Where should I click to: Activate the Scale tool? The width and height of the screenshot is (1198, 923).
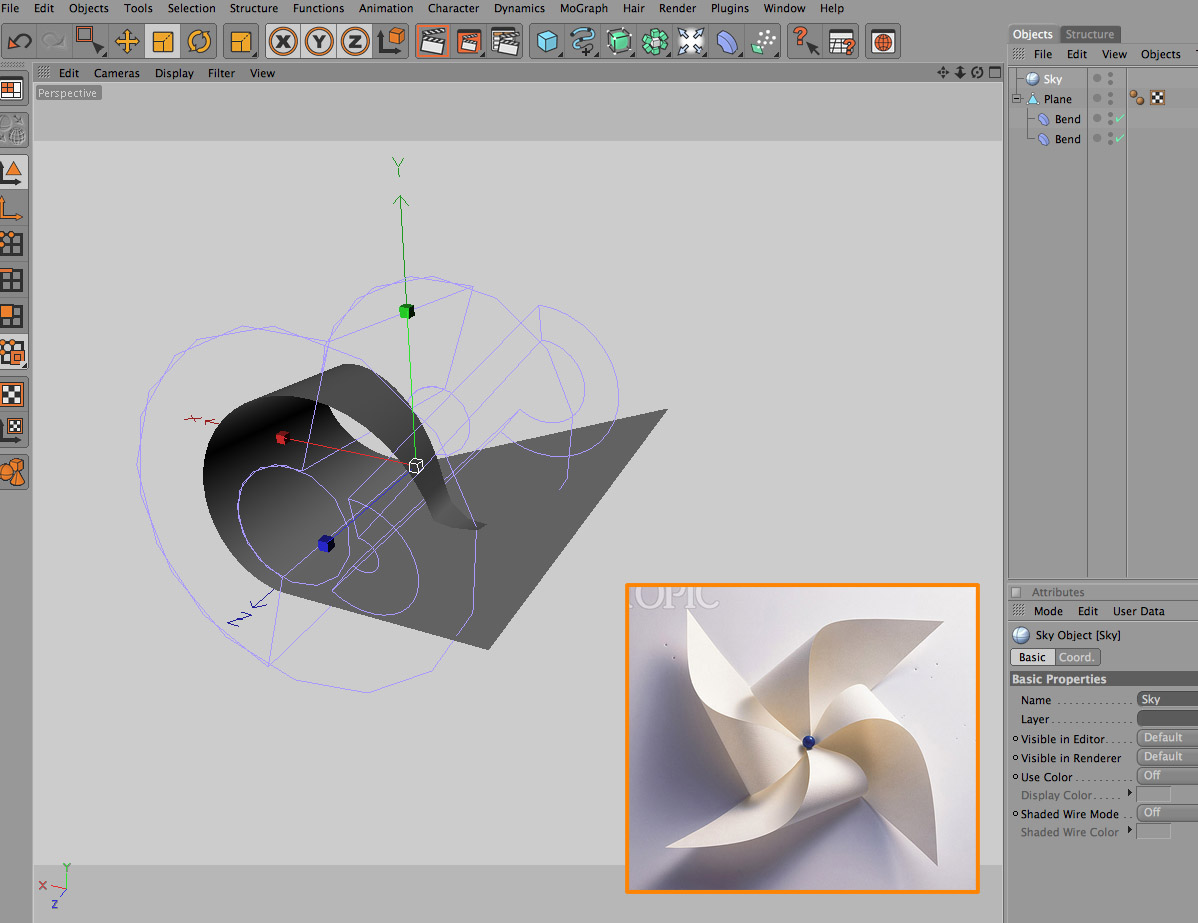(x=163, y=41)
